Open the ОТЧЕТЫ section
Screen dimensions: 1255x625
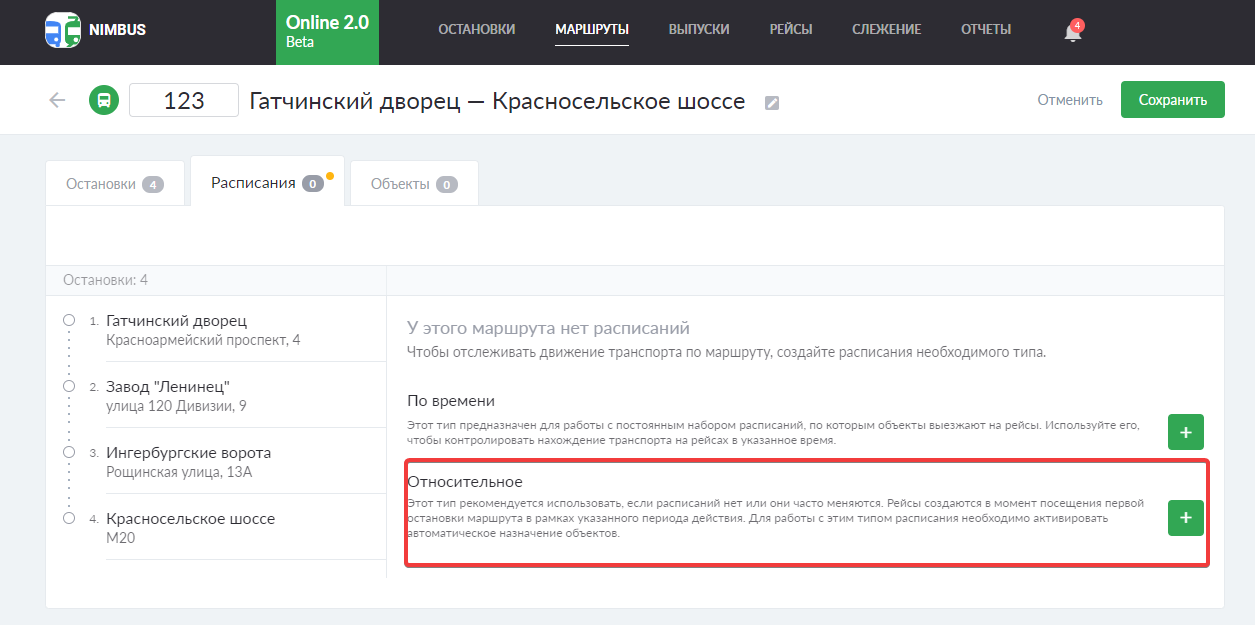(x=985, y=29)
